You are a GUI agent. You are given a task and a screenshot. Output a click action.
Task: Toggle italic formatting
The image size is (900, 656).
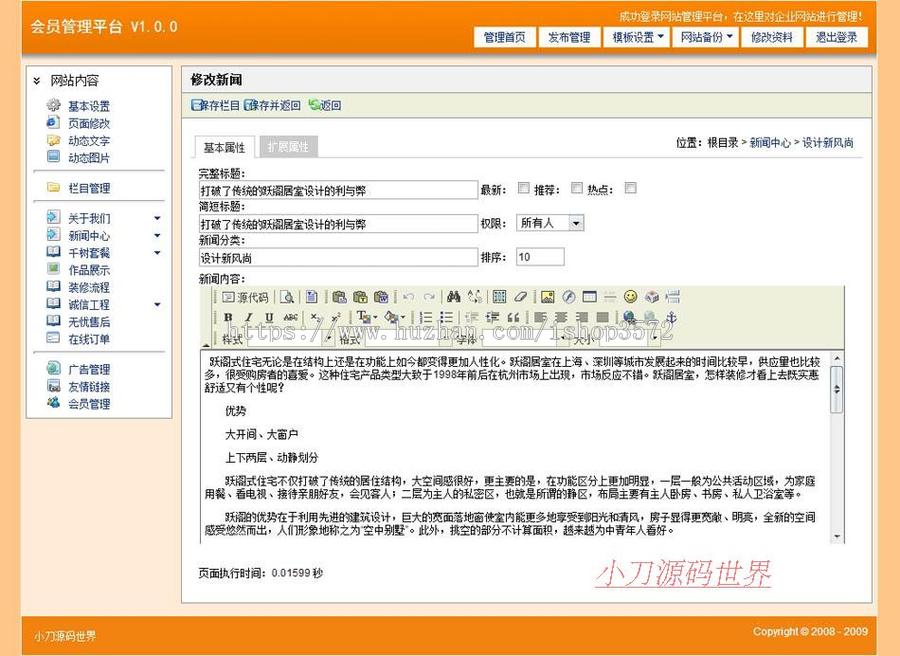click(249, 317)
